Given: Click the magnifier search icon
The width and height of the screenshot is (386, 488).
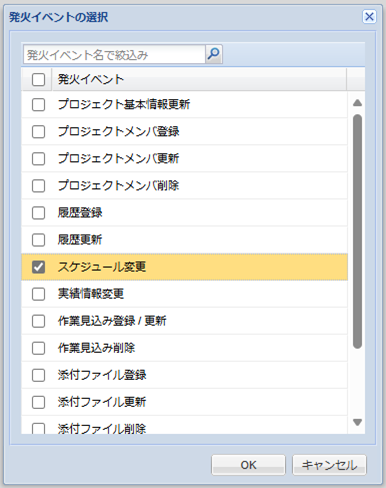Looking at the screenshot, I should point(214,54).
